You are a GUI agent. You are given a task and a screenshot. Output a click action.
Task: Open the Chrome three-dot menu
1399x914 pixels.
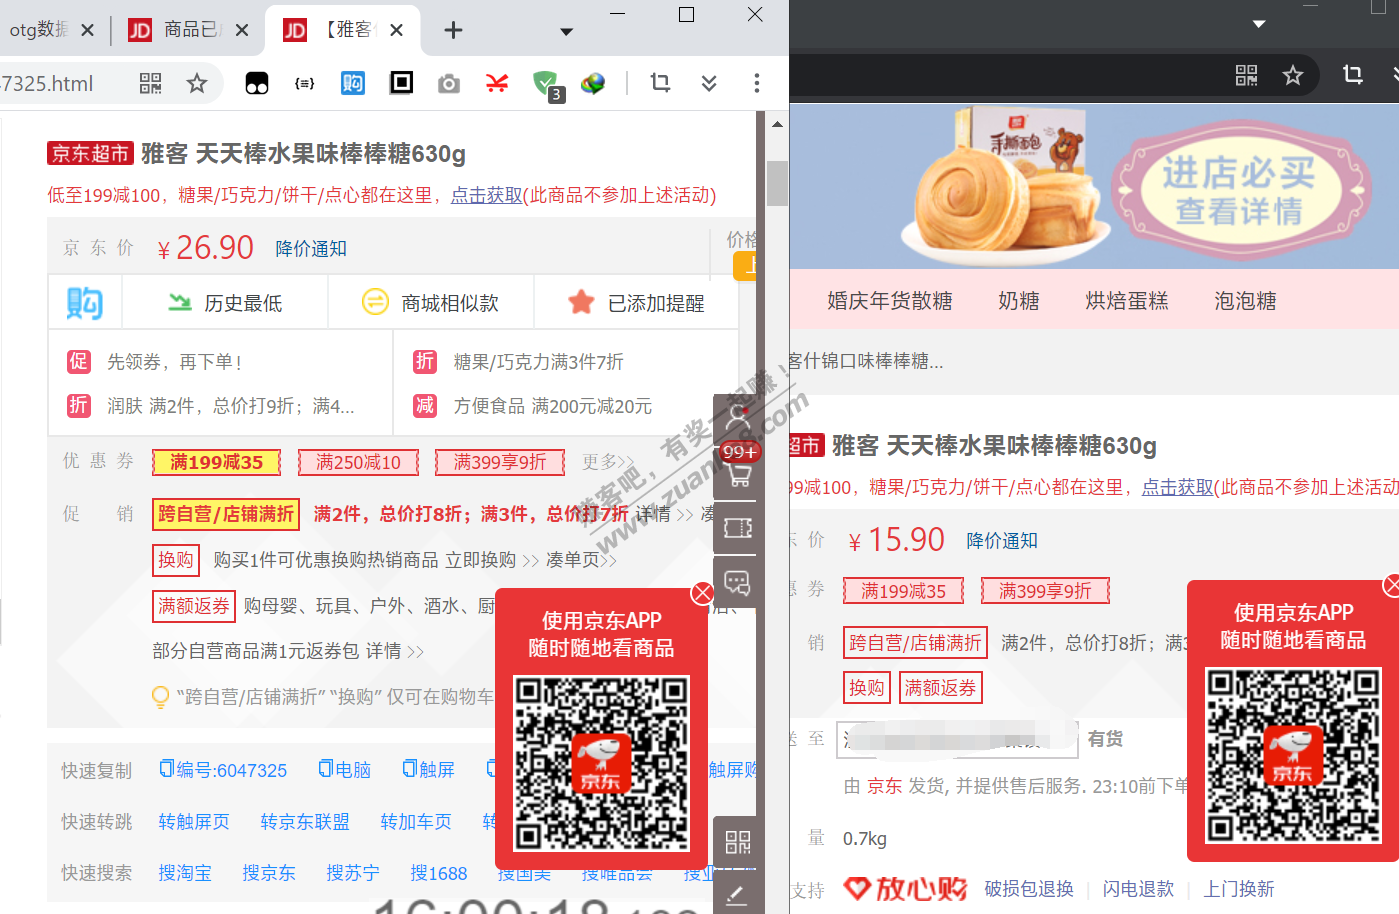coord(757,83)
